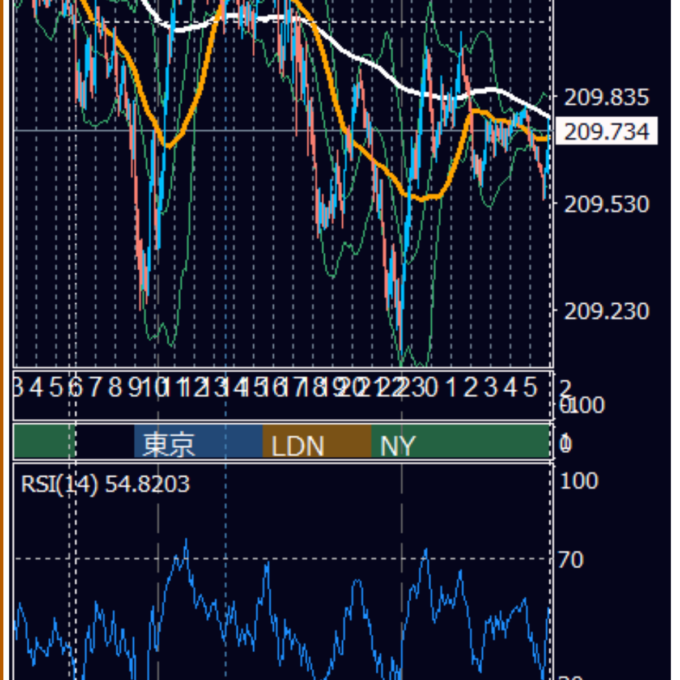This screenshot has width=680, height=680.
Task: Click the RSI 100 scale label
Action: 579,481
